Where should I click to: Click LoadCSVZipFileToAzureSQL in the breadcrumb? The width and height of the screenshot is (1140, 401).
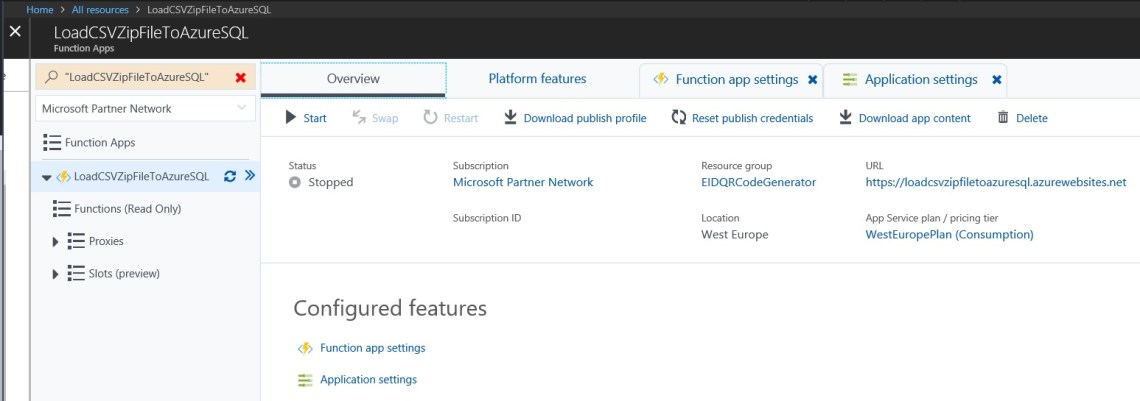[209, 10]
